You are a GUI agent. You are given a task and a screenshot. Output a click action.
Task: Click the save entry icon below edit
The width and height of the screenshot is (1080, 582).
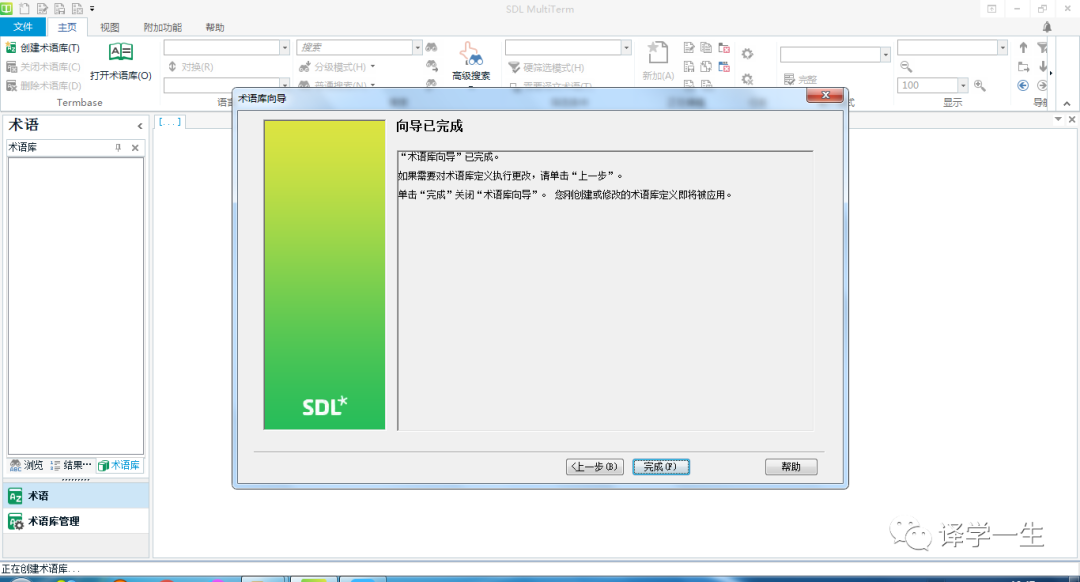pos(689,67)
